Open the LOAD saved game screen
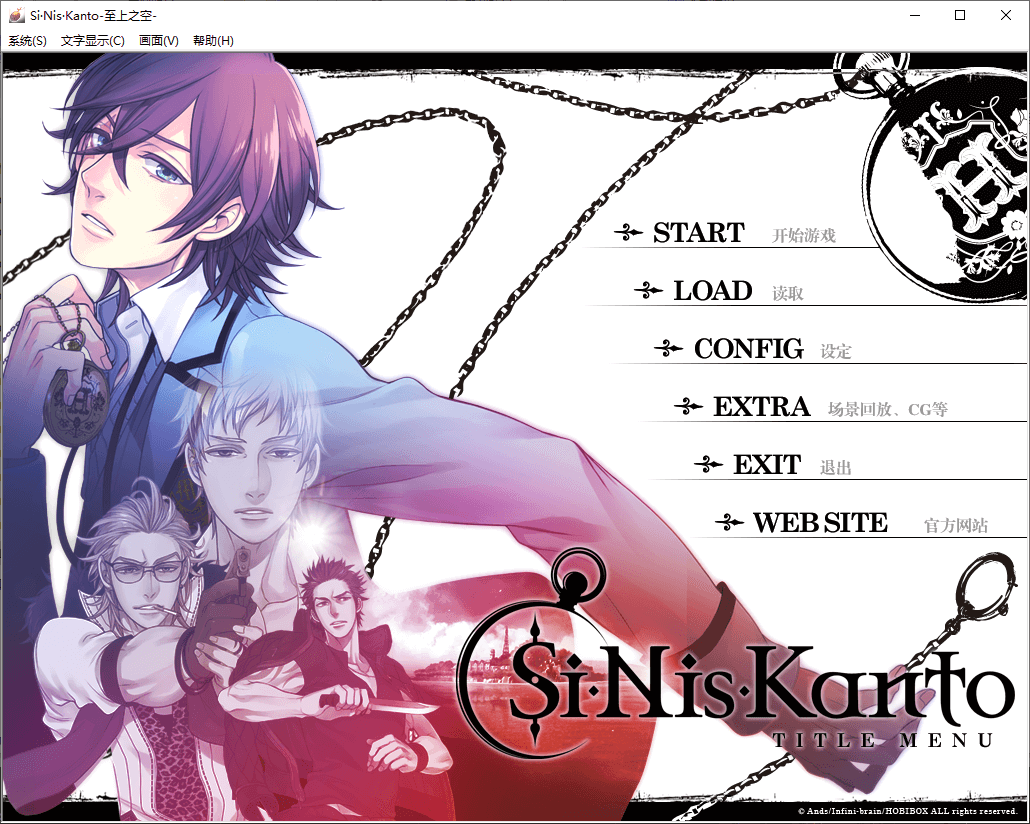This screenshot has height=824, width=1030. 712,291
